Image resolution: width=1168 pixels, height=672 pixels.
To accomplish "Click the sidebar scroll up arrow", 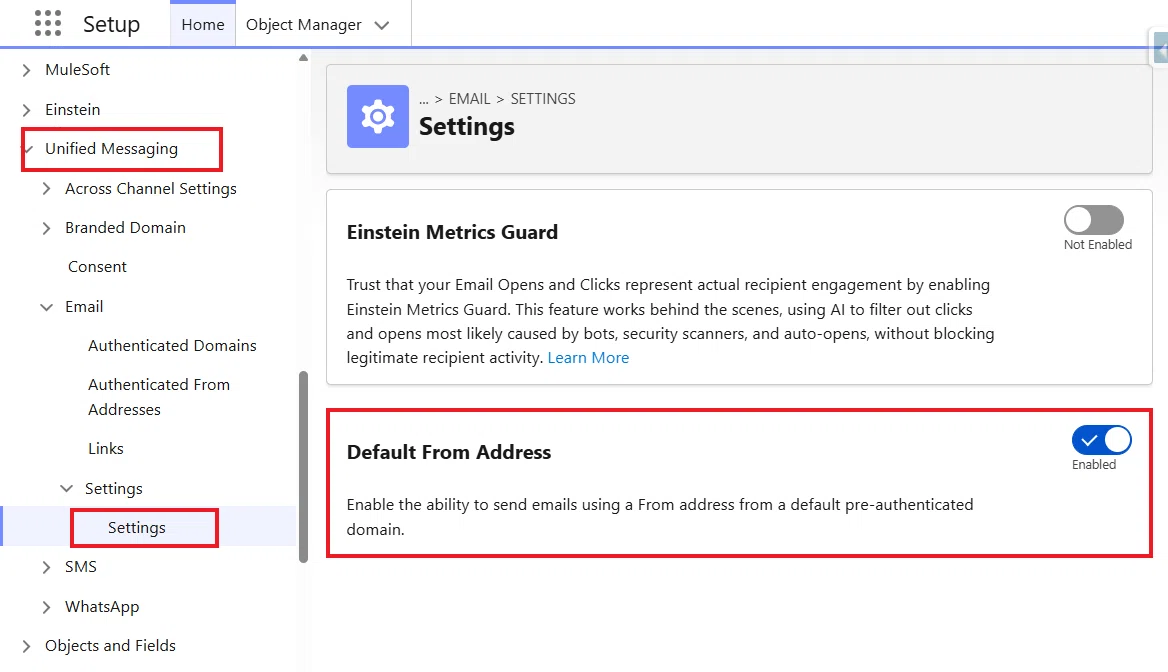I will [x=303, y=57].
